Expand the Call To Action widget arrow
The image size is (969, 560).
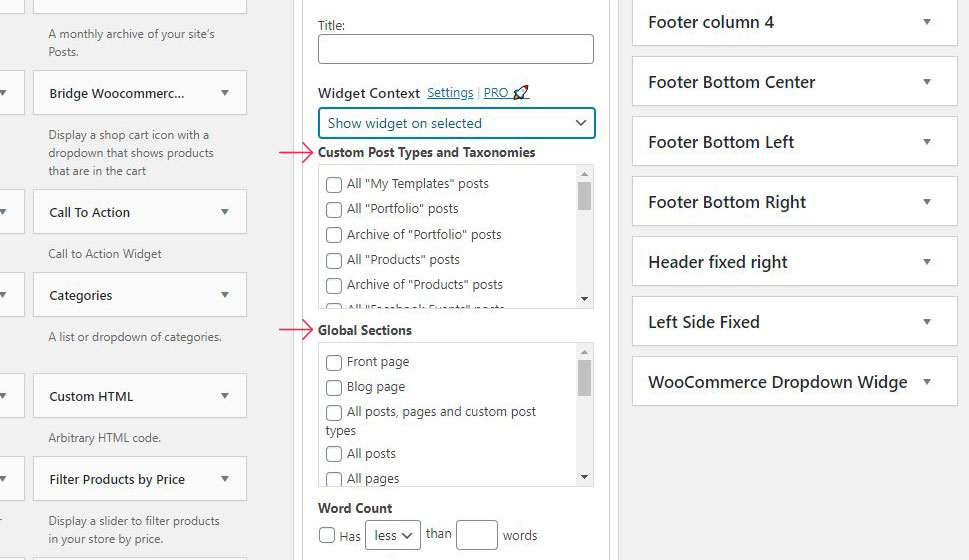[225, 212]
